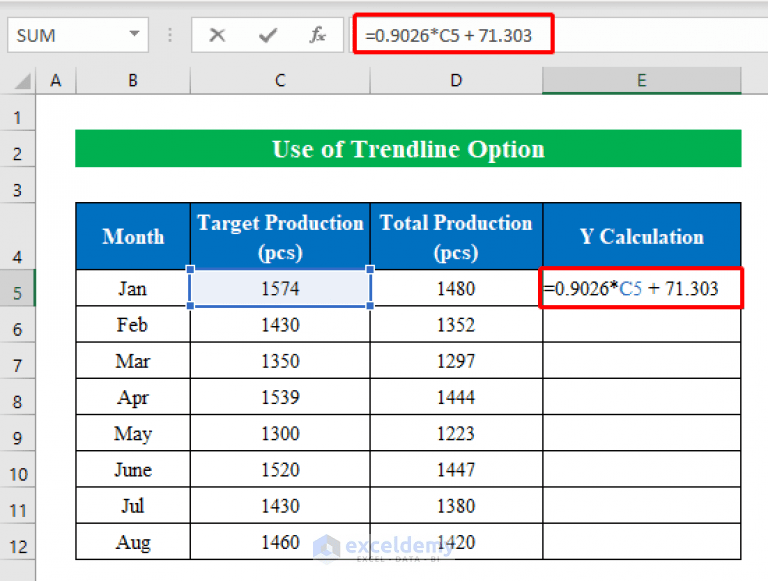Select column C header
The image size is (768, 581).
(x=280, y=80)
